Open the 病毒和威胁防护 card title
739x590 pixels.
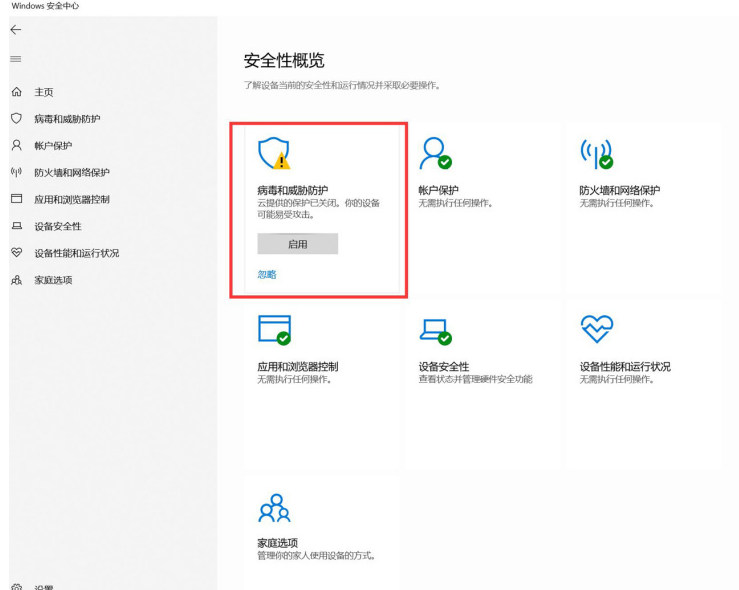(293, 190)
